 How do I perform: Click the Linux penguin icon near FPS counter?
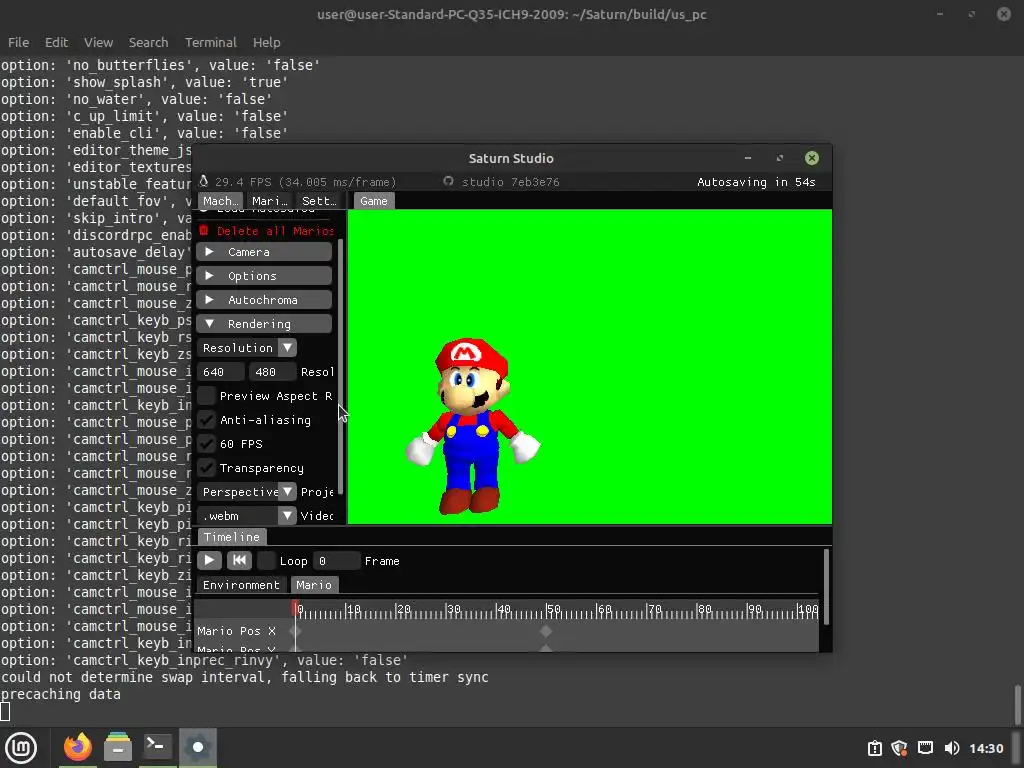pyautogui.click(x=204, y=182)
